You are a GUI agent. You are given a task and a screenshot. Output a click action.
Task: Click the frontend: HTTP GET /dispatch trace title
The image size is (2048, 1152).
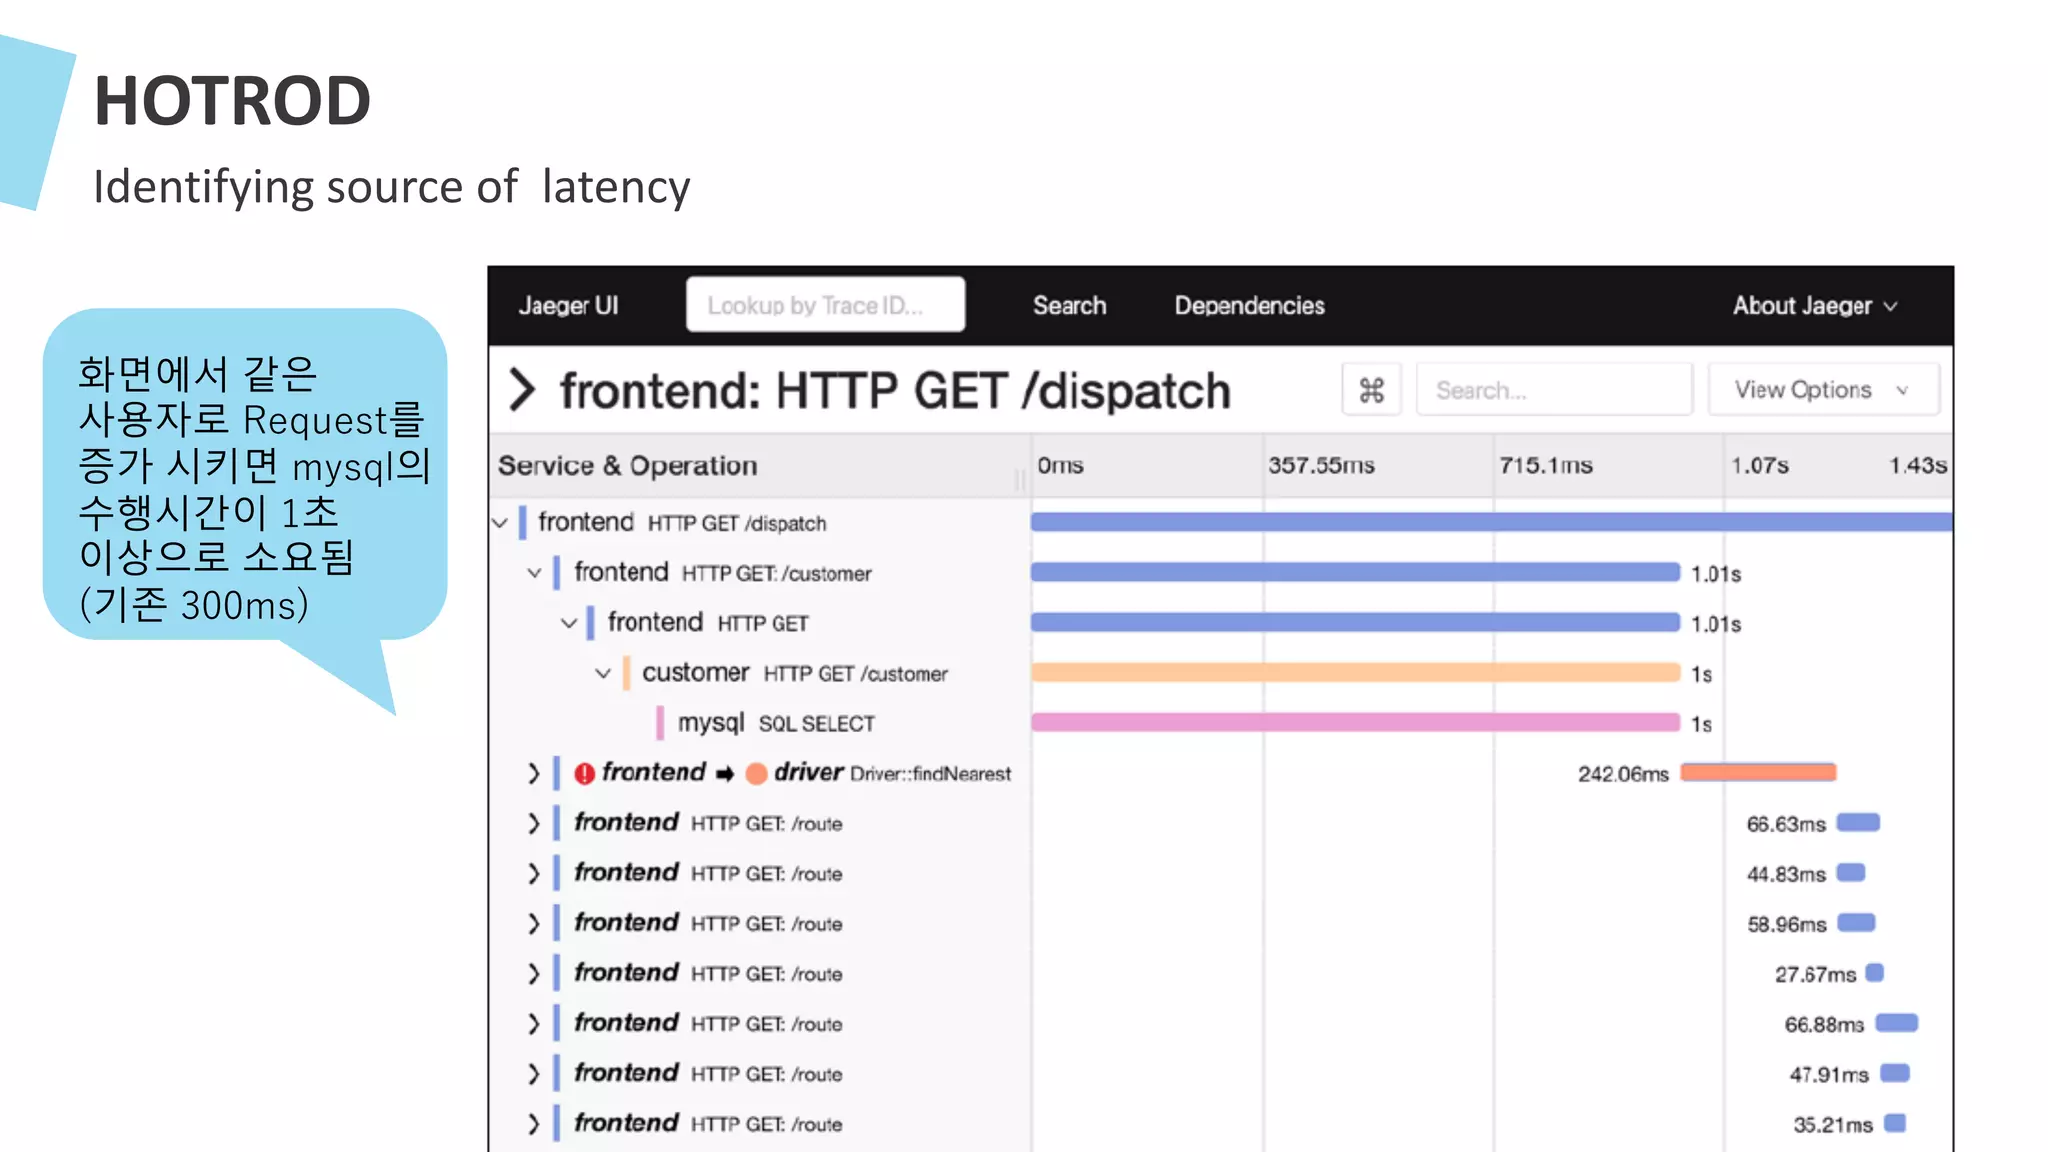(895, 391)
